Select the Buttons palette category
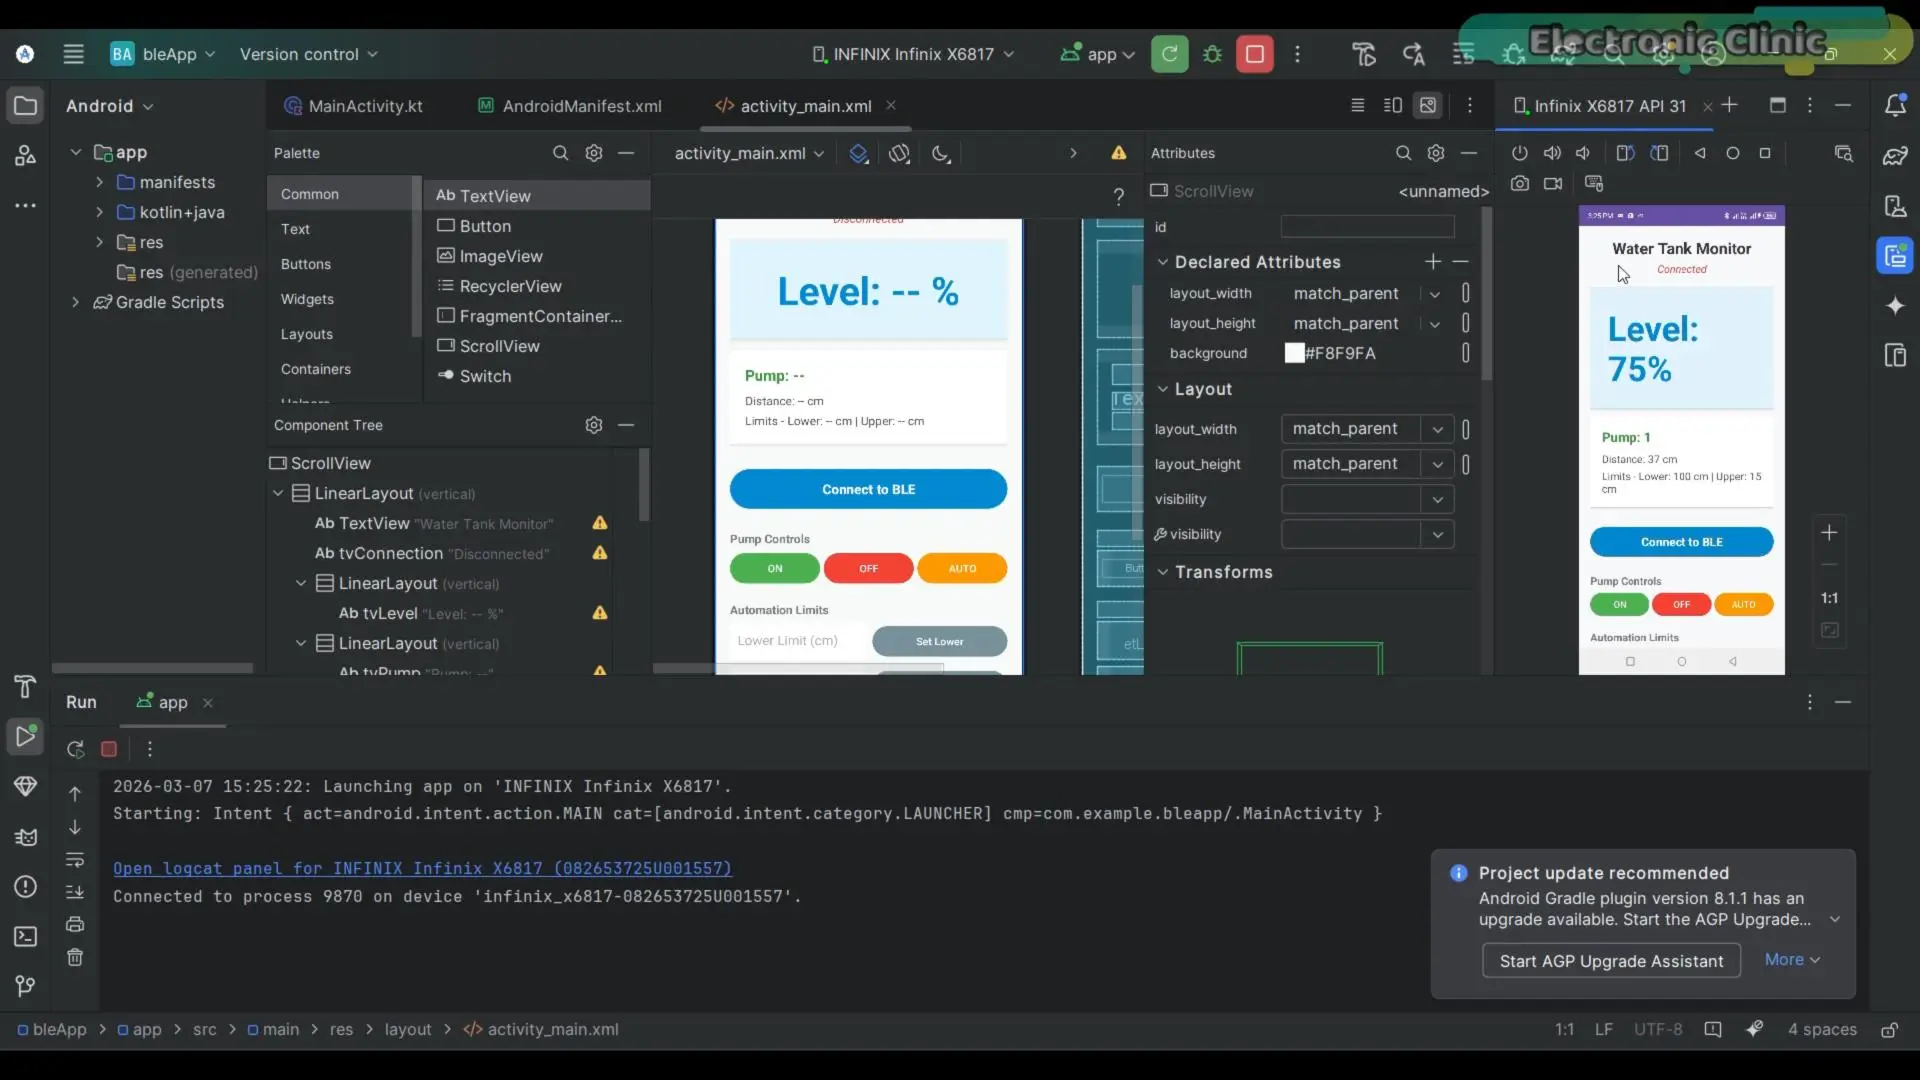Viewport: 1920px width, 1080px height. point(306,264)
